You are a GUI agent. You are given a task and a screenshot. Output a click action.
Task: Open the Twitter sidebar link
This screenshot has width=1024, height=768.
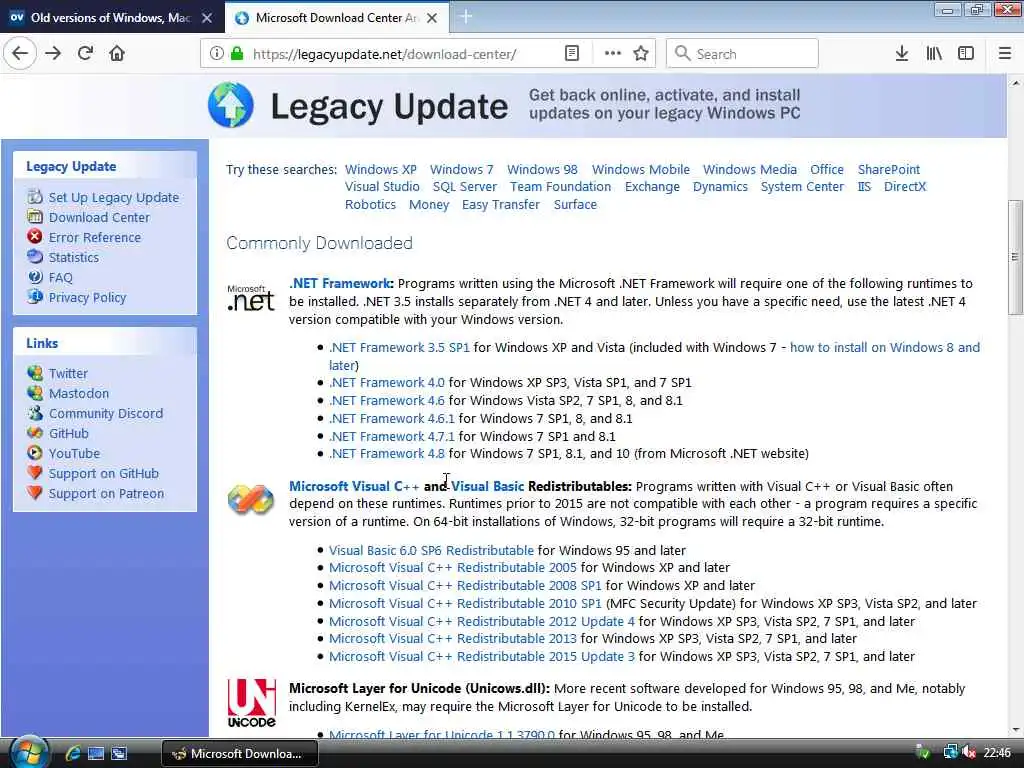pos(68,373)
